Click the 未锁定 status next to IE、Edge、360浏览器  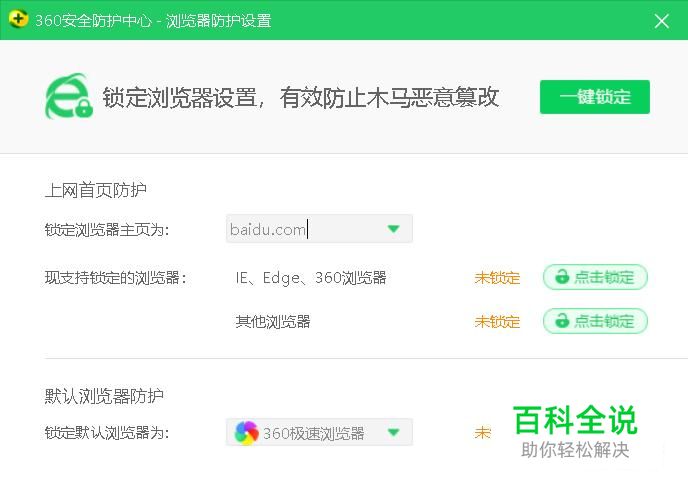click(x=497, y=278)
